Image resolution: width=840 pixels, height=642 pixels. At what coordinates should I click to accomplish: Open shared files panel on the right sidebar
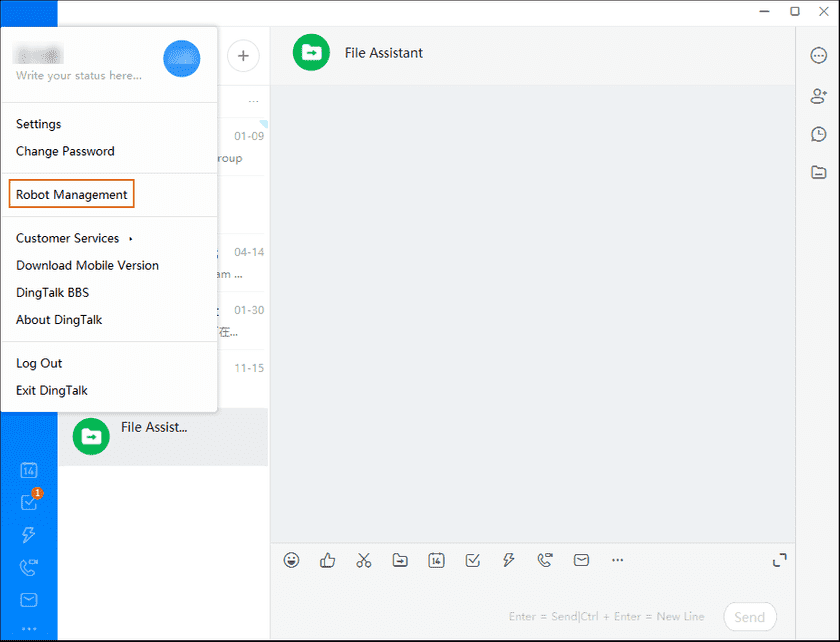pos(818,172)
